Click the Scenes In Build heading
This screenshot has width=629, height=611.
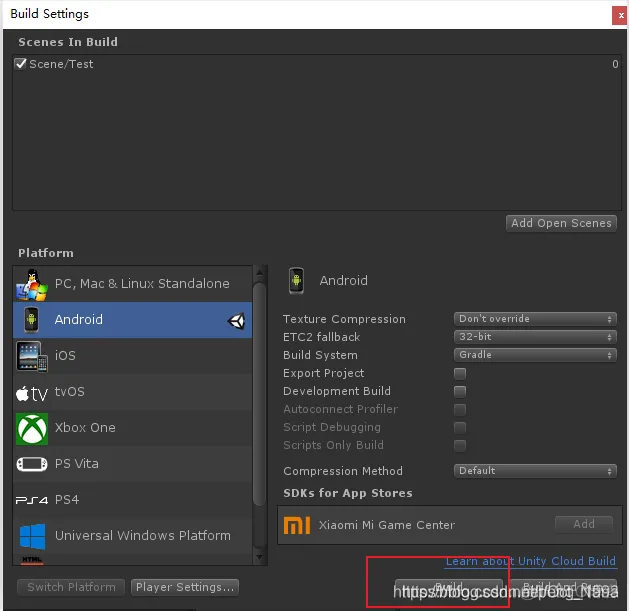tap(68, 42)
